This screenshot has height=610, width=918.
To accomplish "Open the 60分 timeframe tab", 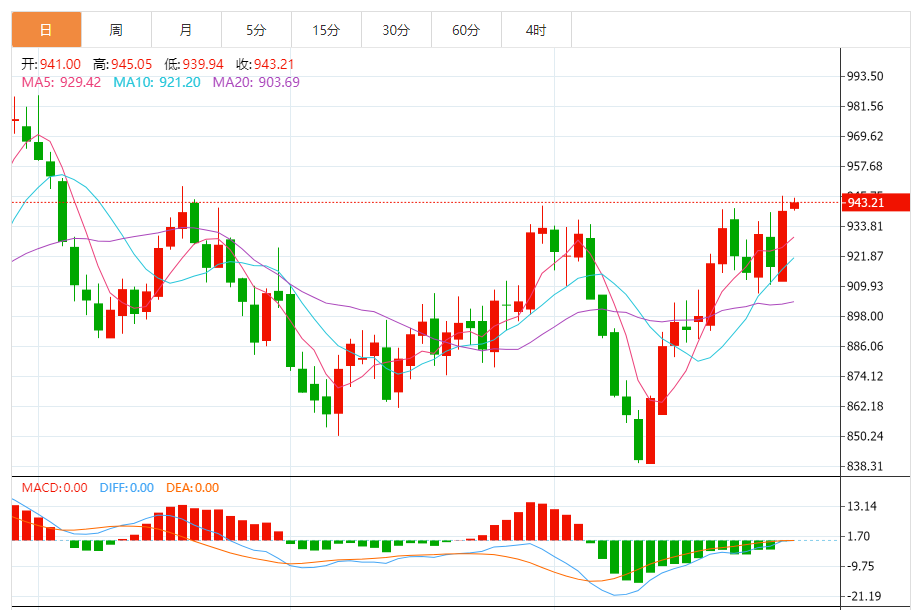I will tap(466, 30).
